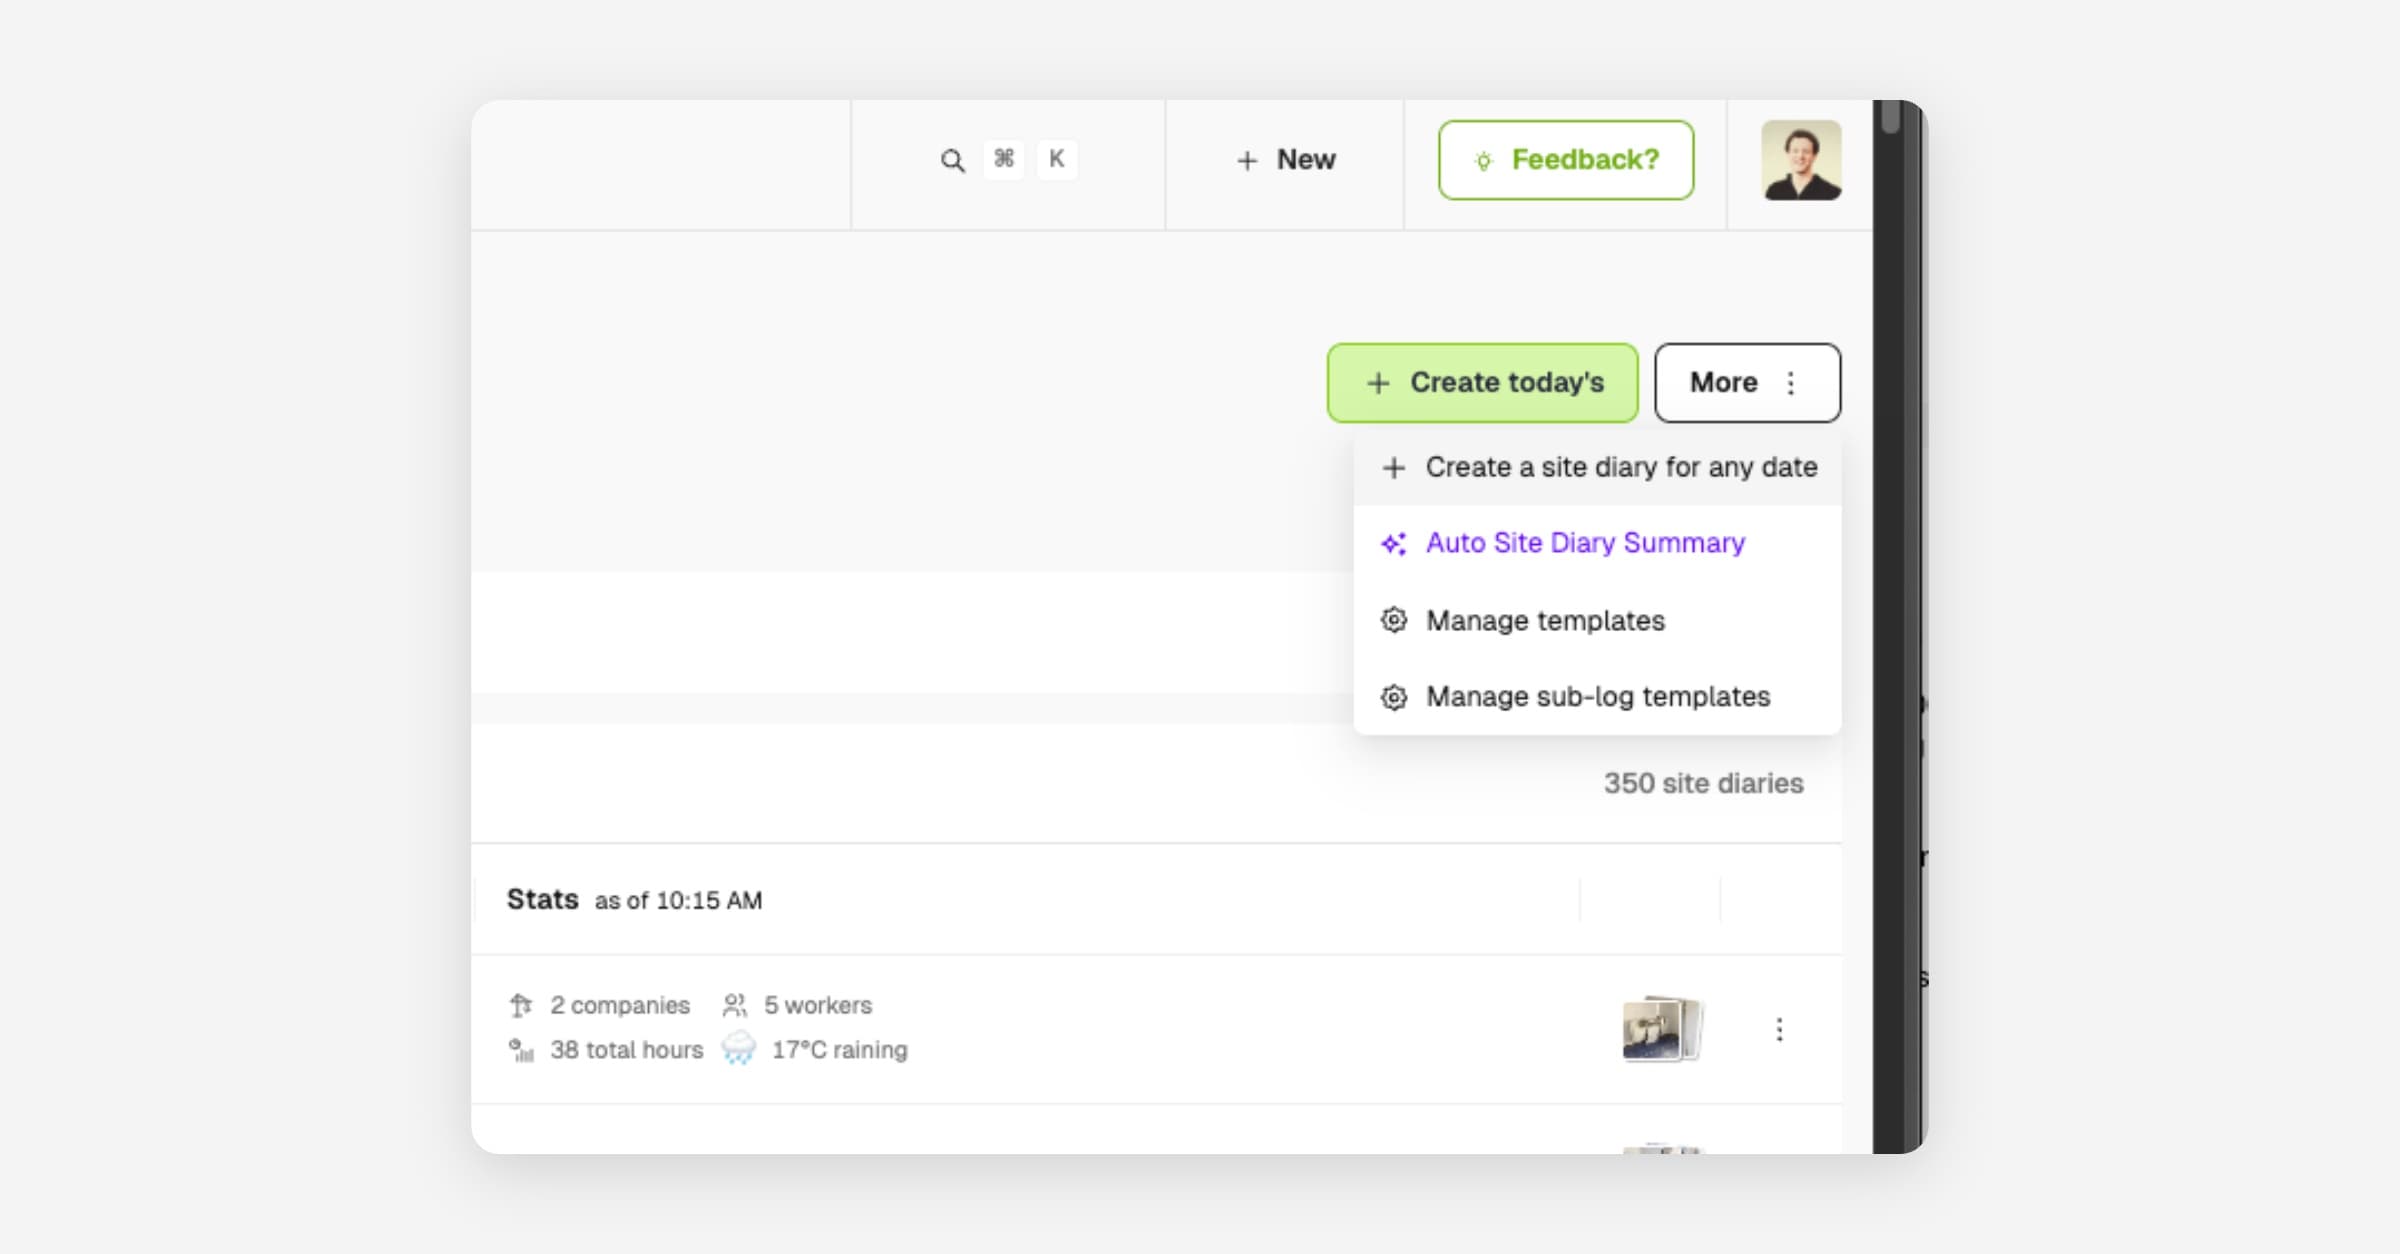Click the as of 10:15 AM timestamp
This screenshot has height=1254, width=2400.
(x=678, y=900)
